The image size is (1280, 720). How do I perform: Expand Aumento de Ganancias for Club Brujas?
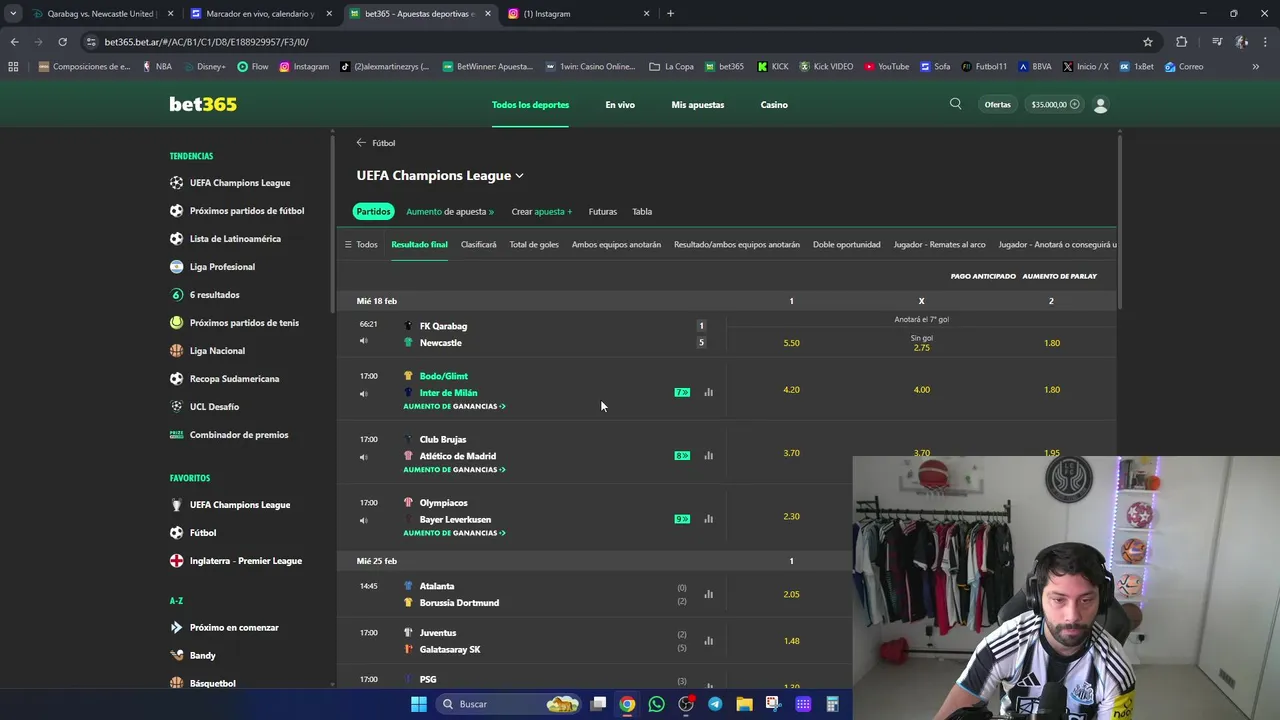tap(454, 469)
